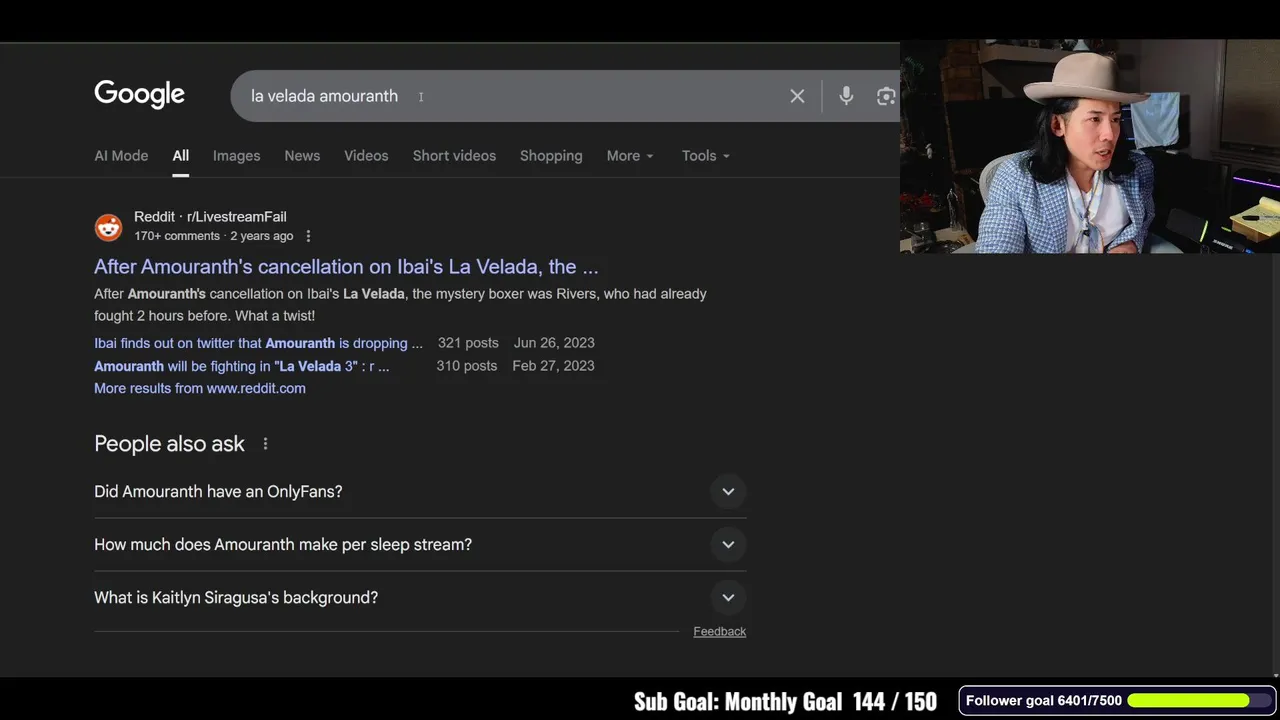The height and width of the screenshot is (720, 1280).
Task: Click the 'People also ask' heading
Action: [169, 444]
